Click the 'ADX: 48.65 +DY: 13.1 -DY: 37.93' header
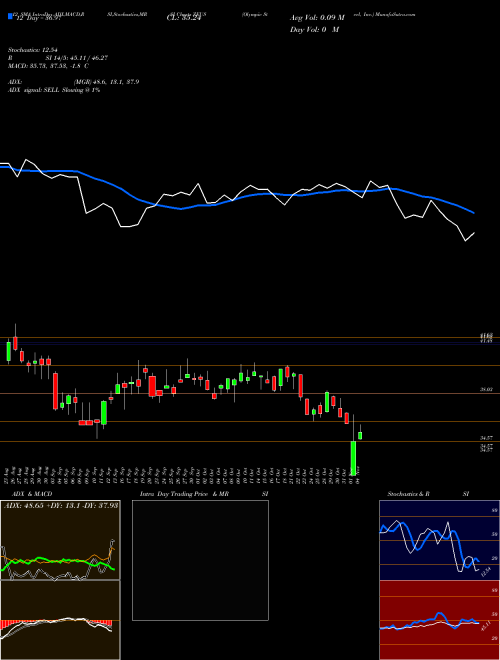This screenshot has height=660, width=500. pyautogui.click(x=61, y=505)
